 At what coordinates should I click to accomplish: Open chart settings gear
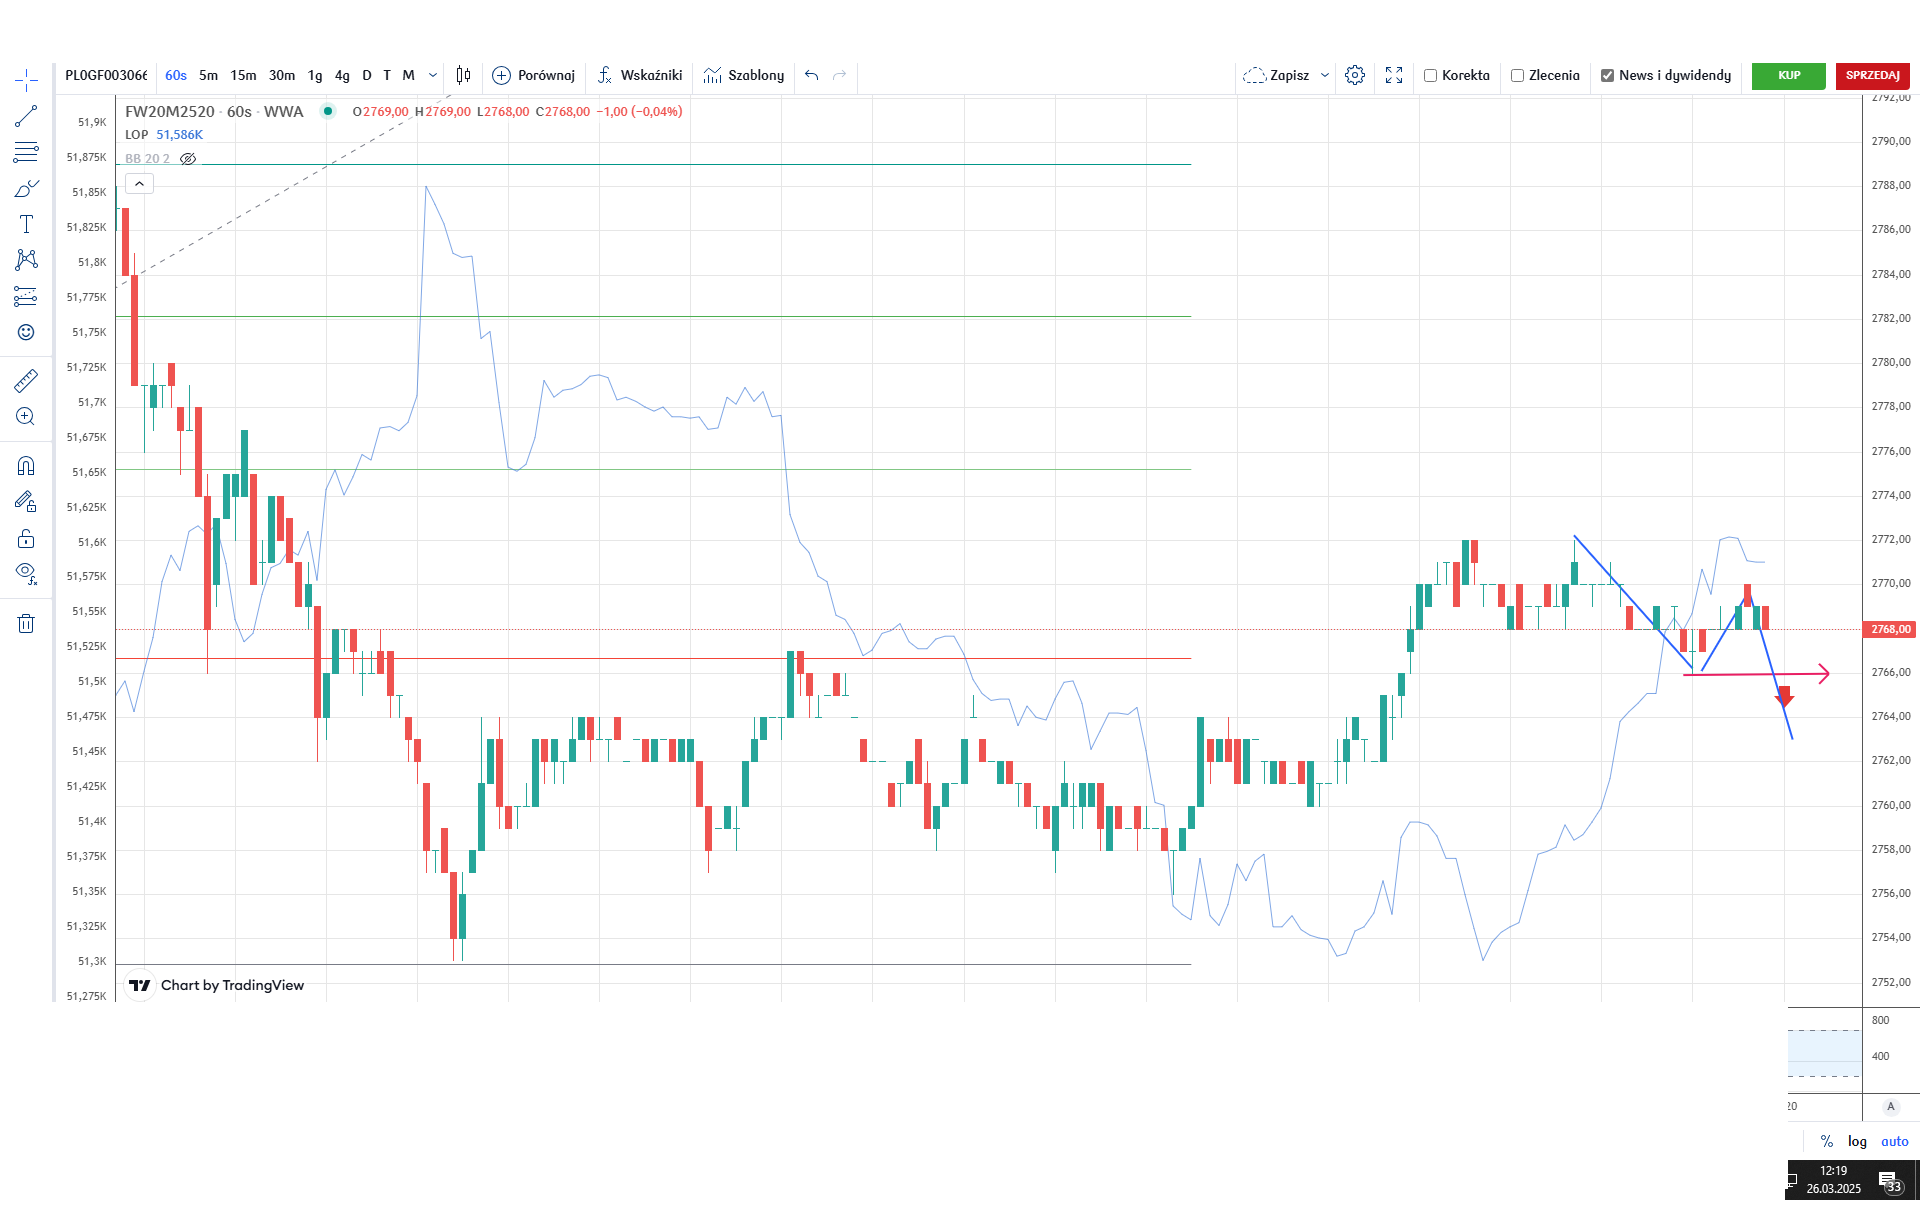coord(1355,75)
